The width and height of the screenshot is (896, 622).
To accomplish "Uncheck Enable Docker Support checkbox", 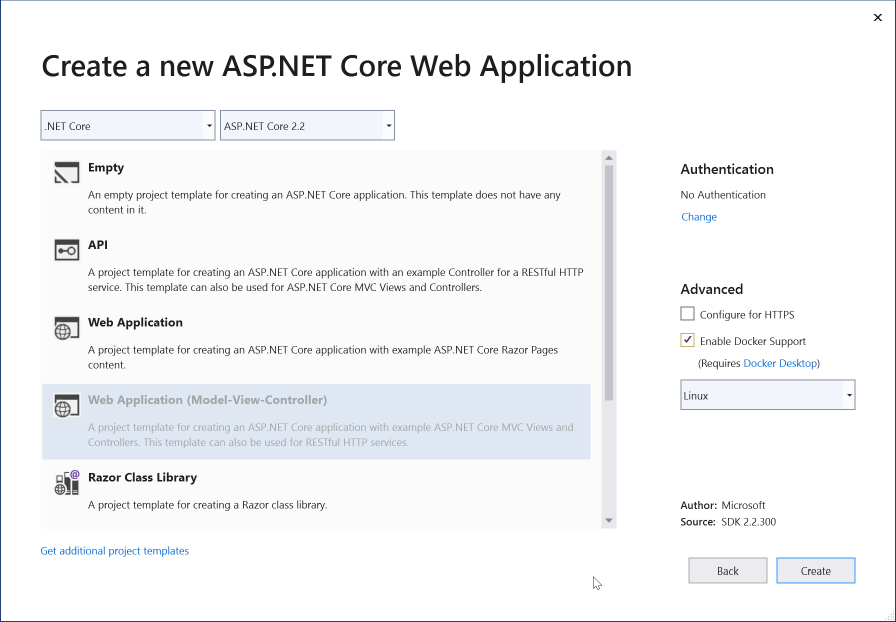I will pyautogui.click(x=687, y=340).
